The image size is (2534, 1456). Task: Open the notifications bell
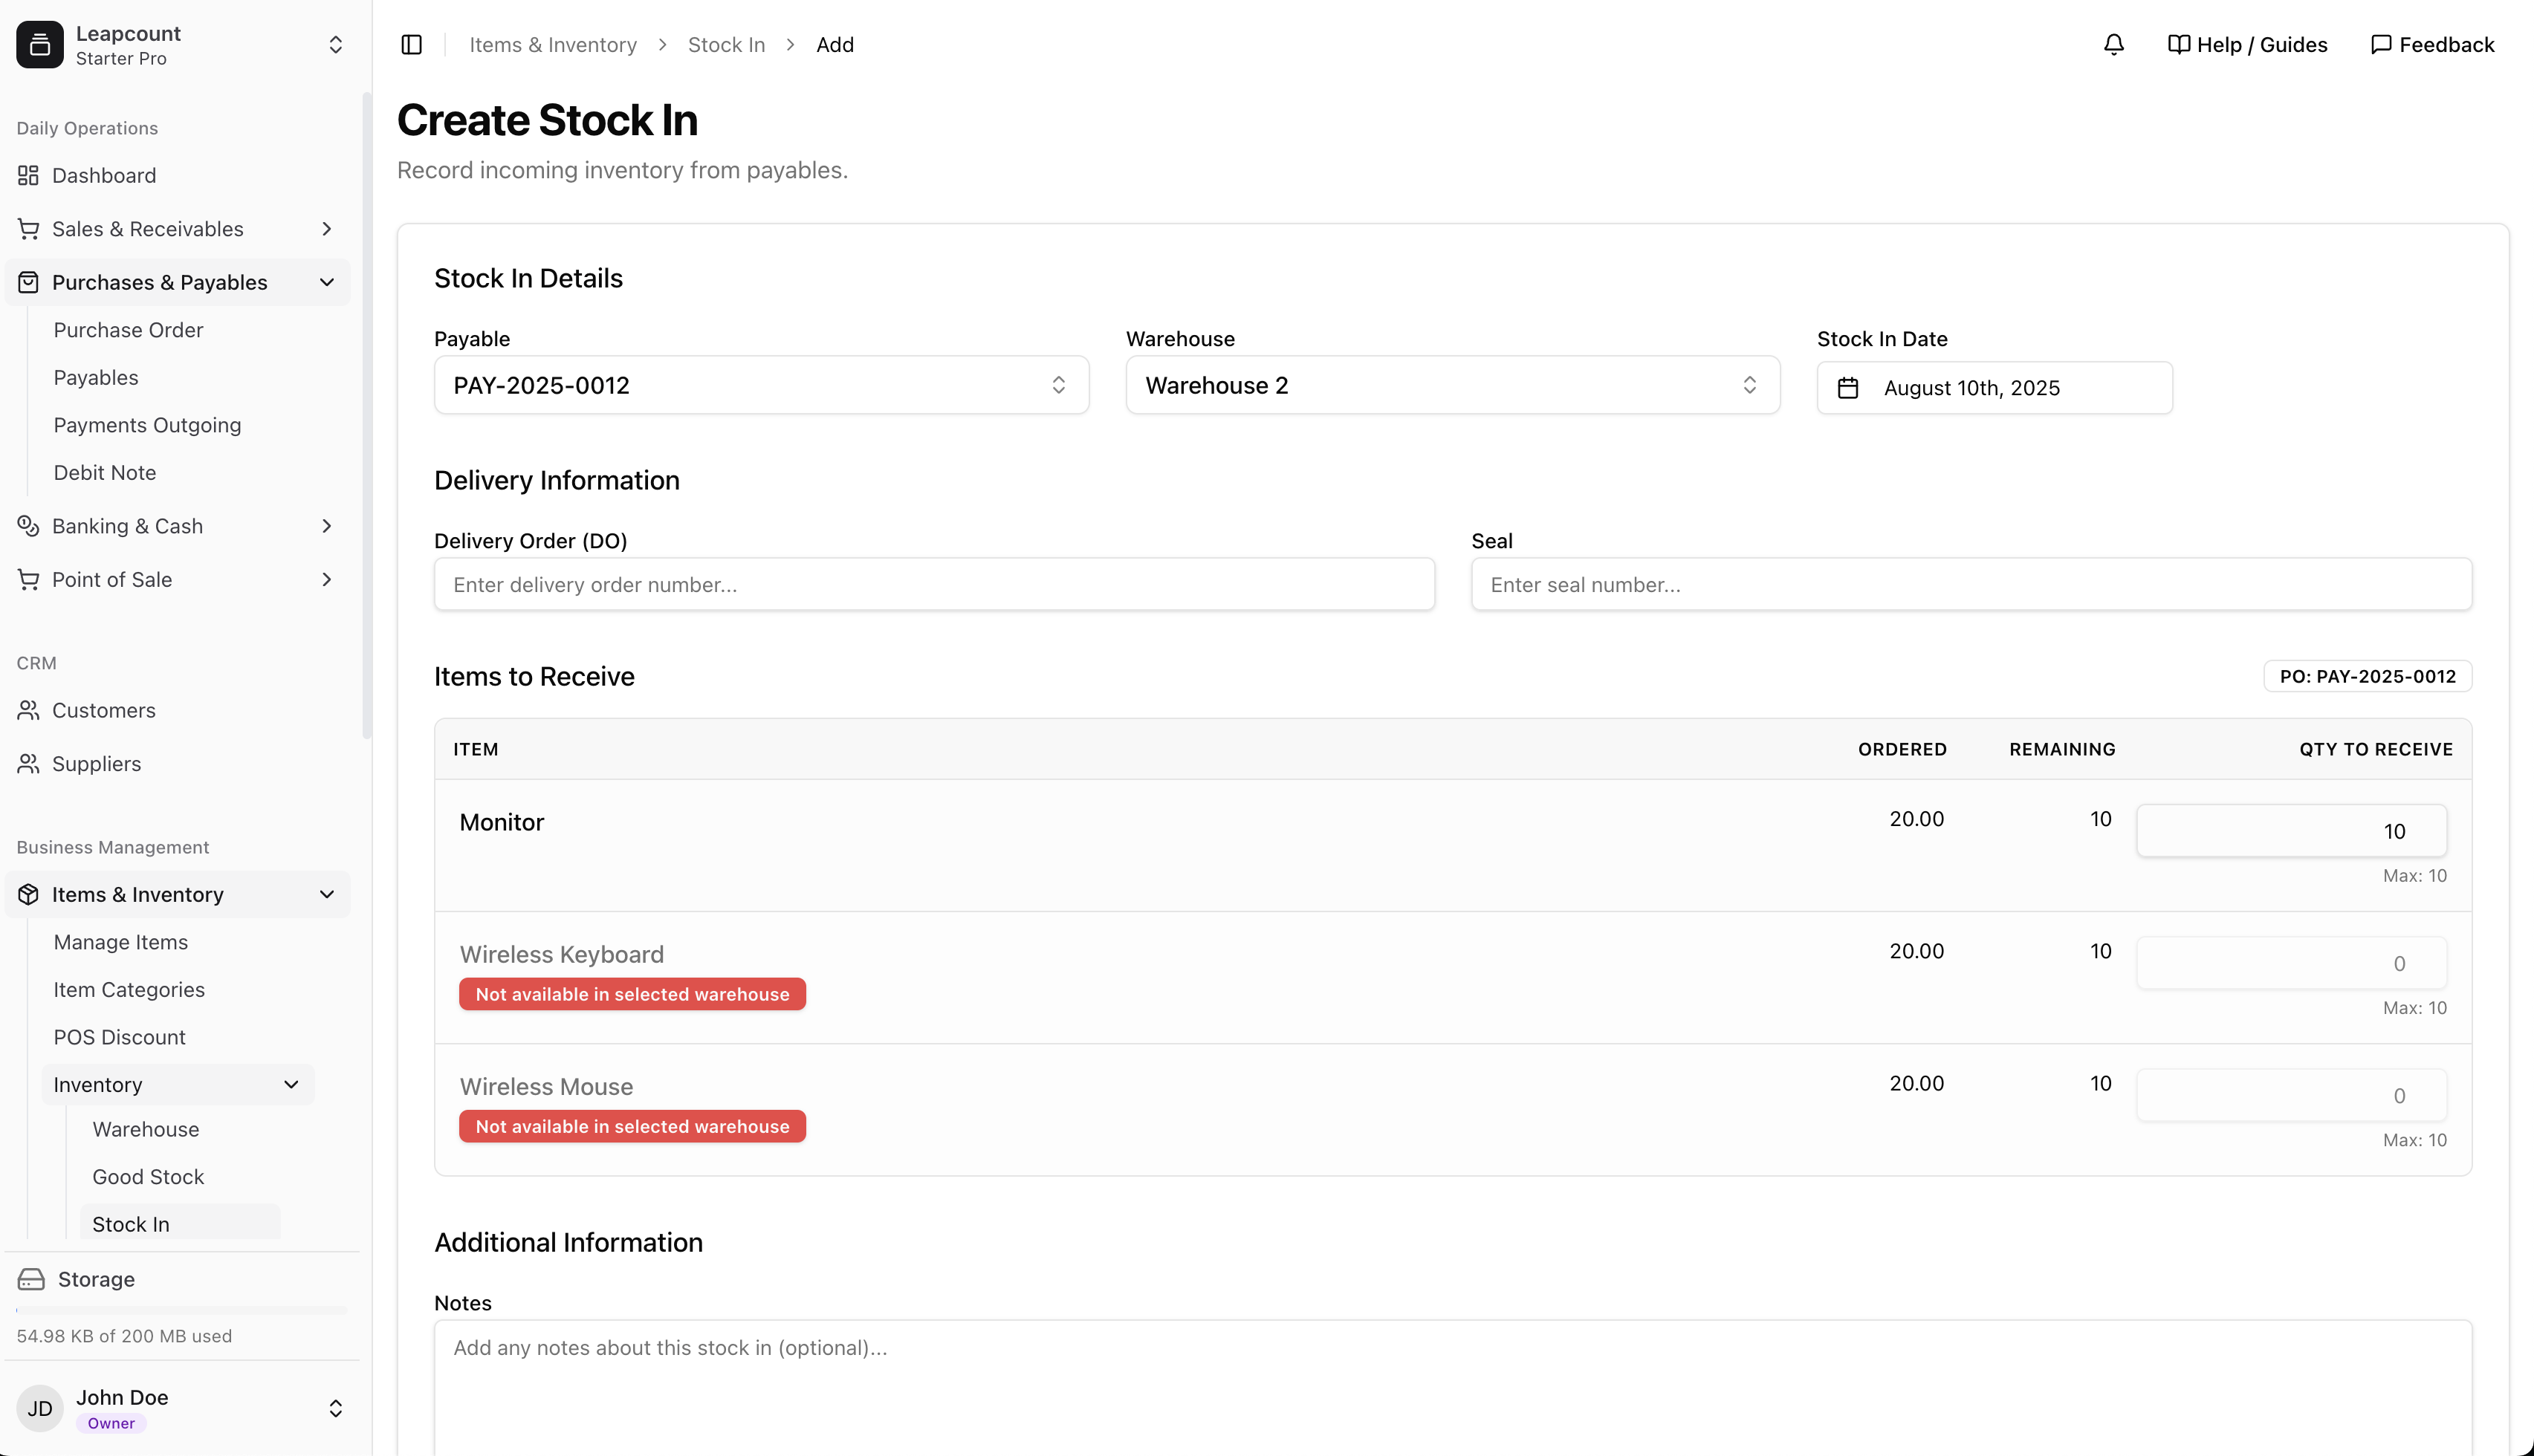tap(2113, 45)
